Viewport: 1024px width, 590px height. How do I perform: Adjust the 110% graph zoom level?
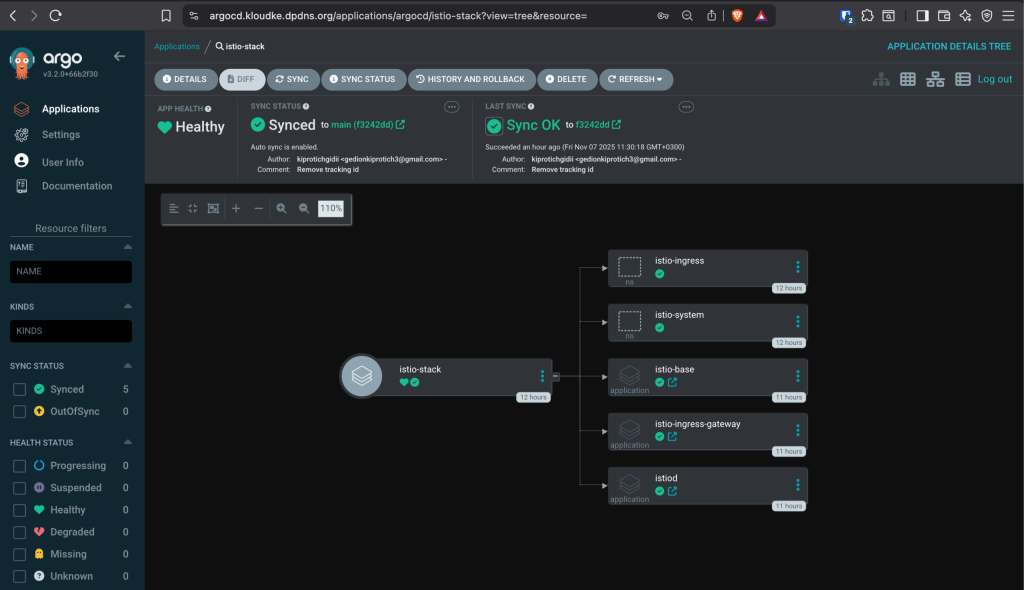330,208
